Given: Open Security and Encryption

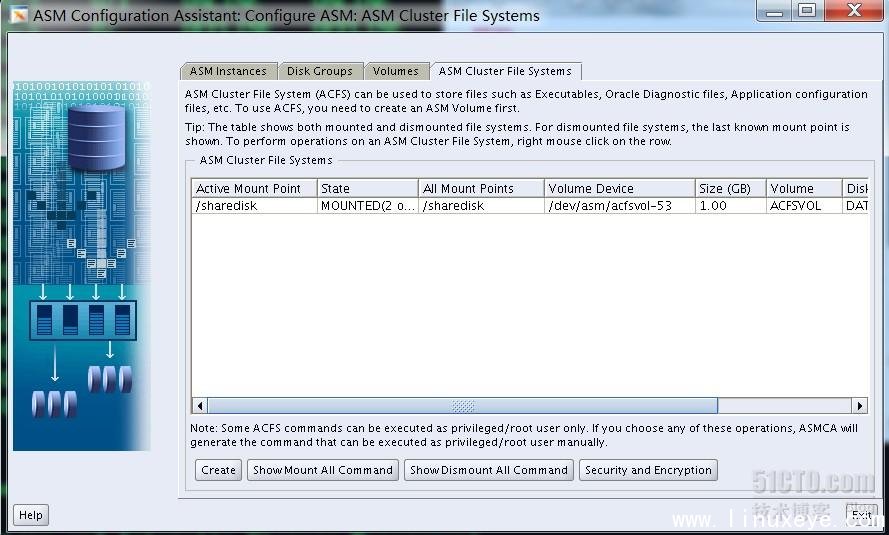Looking at the screenshot, I should coord(648,470).
